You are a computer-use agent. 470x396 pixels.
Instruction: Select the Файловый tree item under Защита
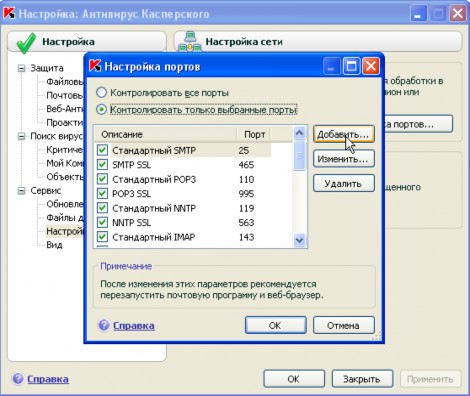[x=64, y=82]
